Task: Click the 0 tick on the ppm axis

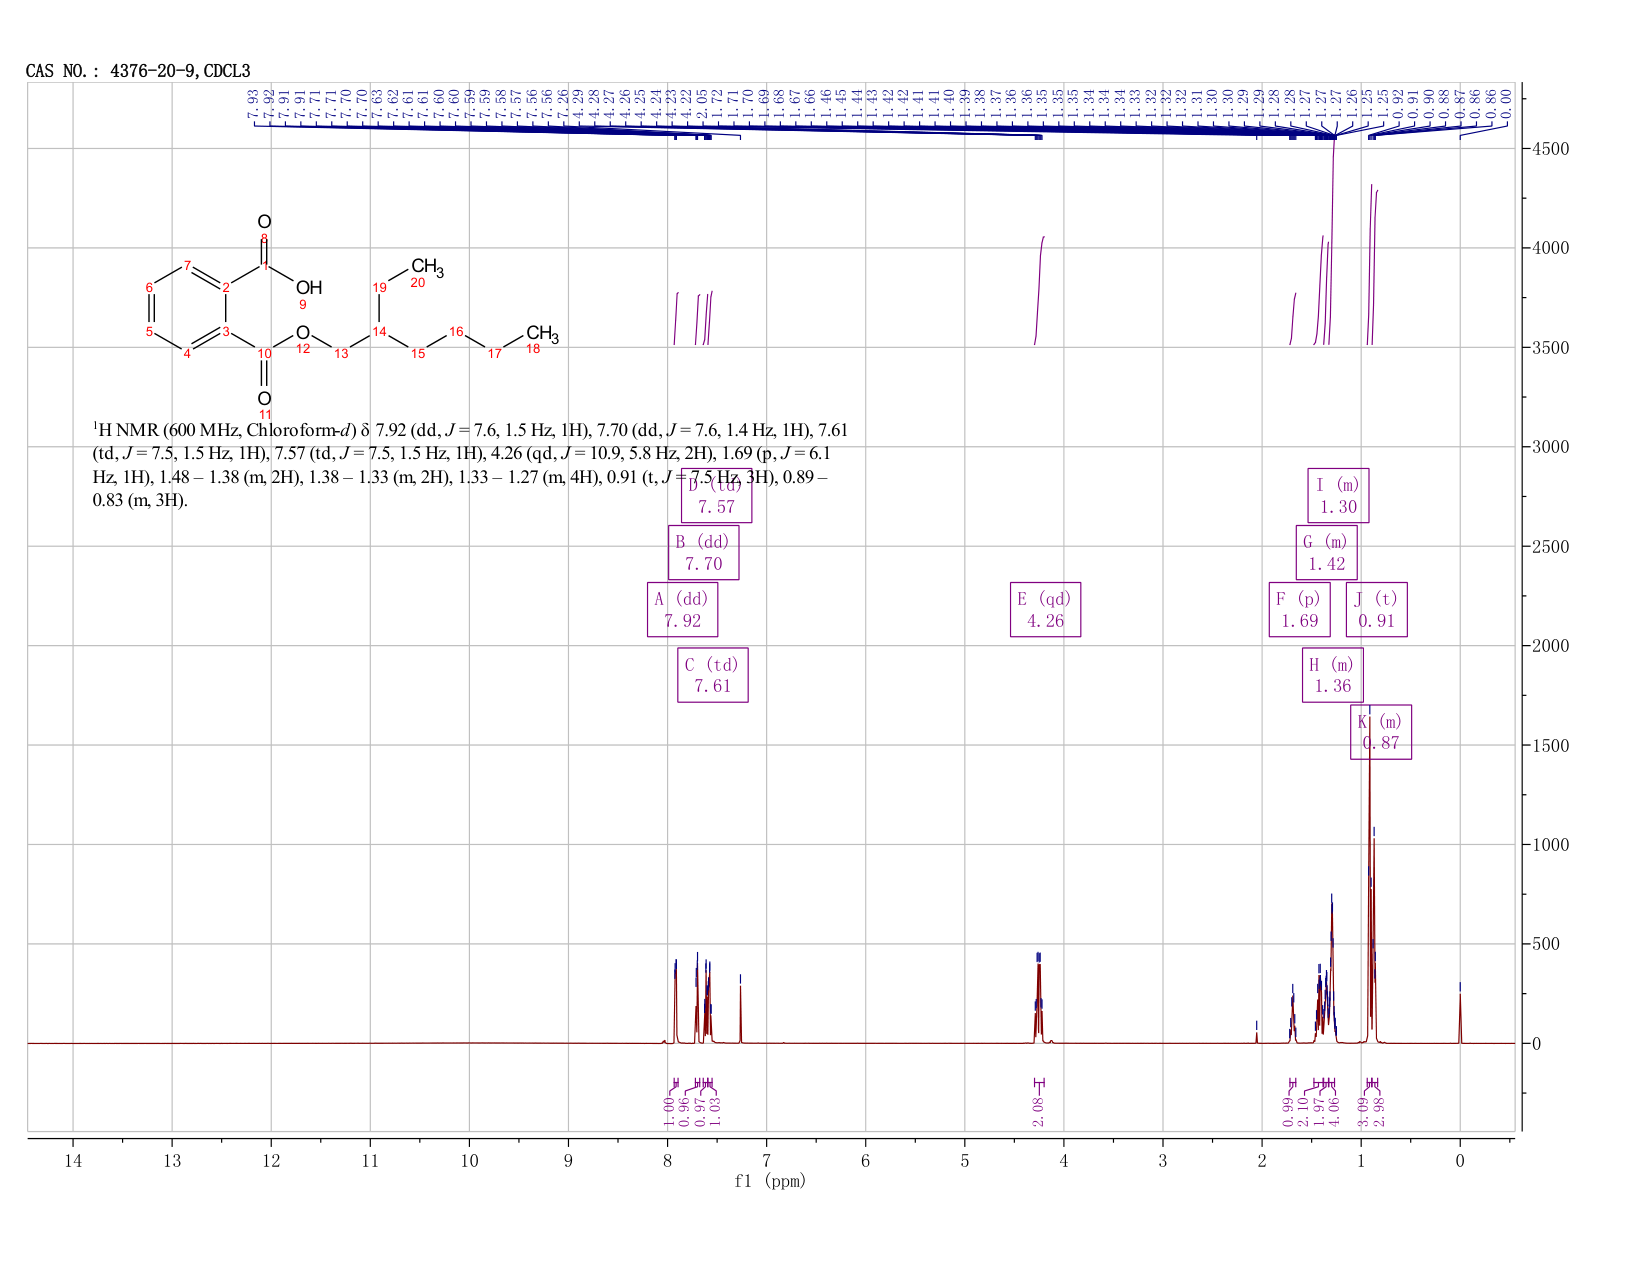Action: tap(1460, 1160)
